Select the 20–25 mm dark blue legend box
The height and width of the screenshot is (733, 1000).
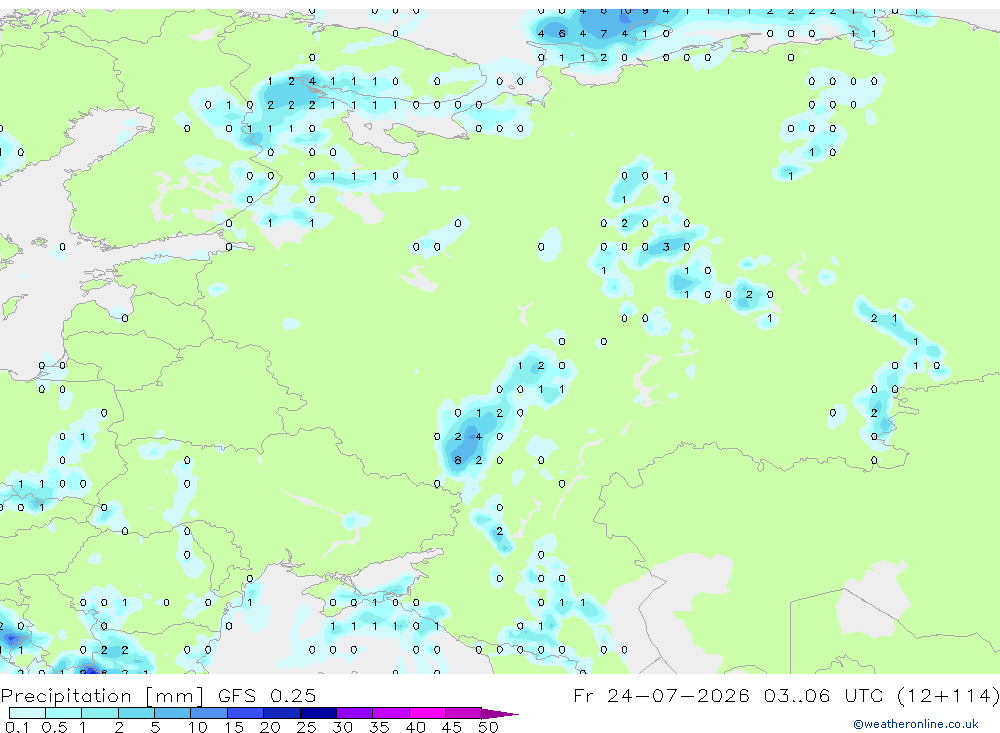[x=281, y=713]
